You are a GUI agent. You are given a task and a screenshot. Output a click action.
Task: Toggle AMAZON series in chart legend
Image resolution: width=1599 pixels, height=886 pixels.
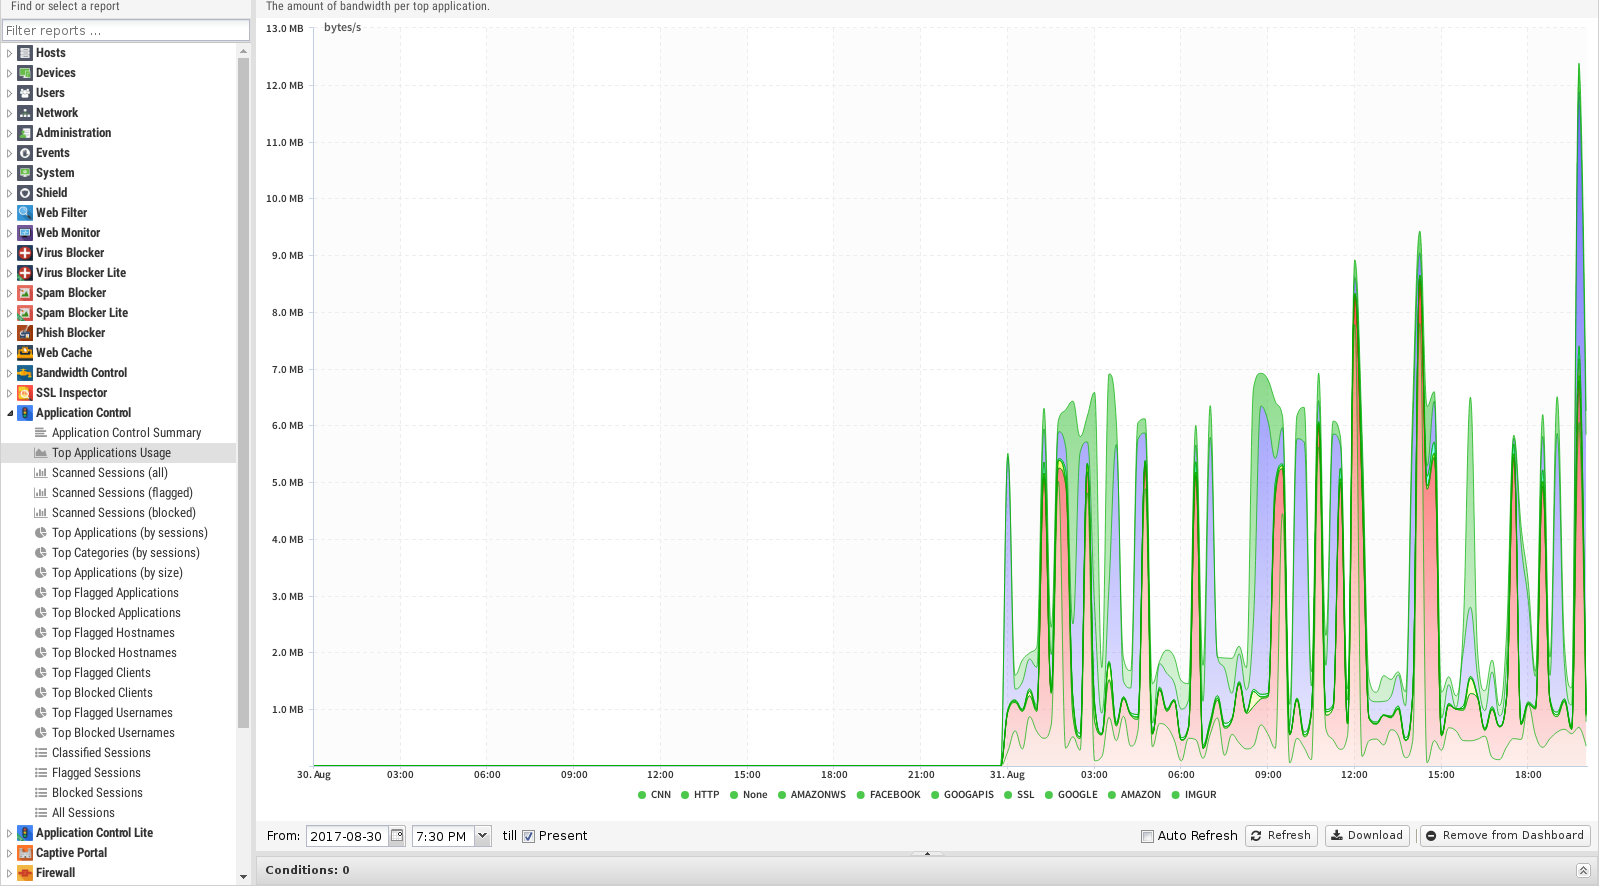1134,795
